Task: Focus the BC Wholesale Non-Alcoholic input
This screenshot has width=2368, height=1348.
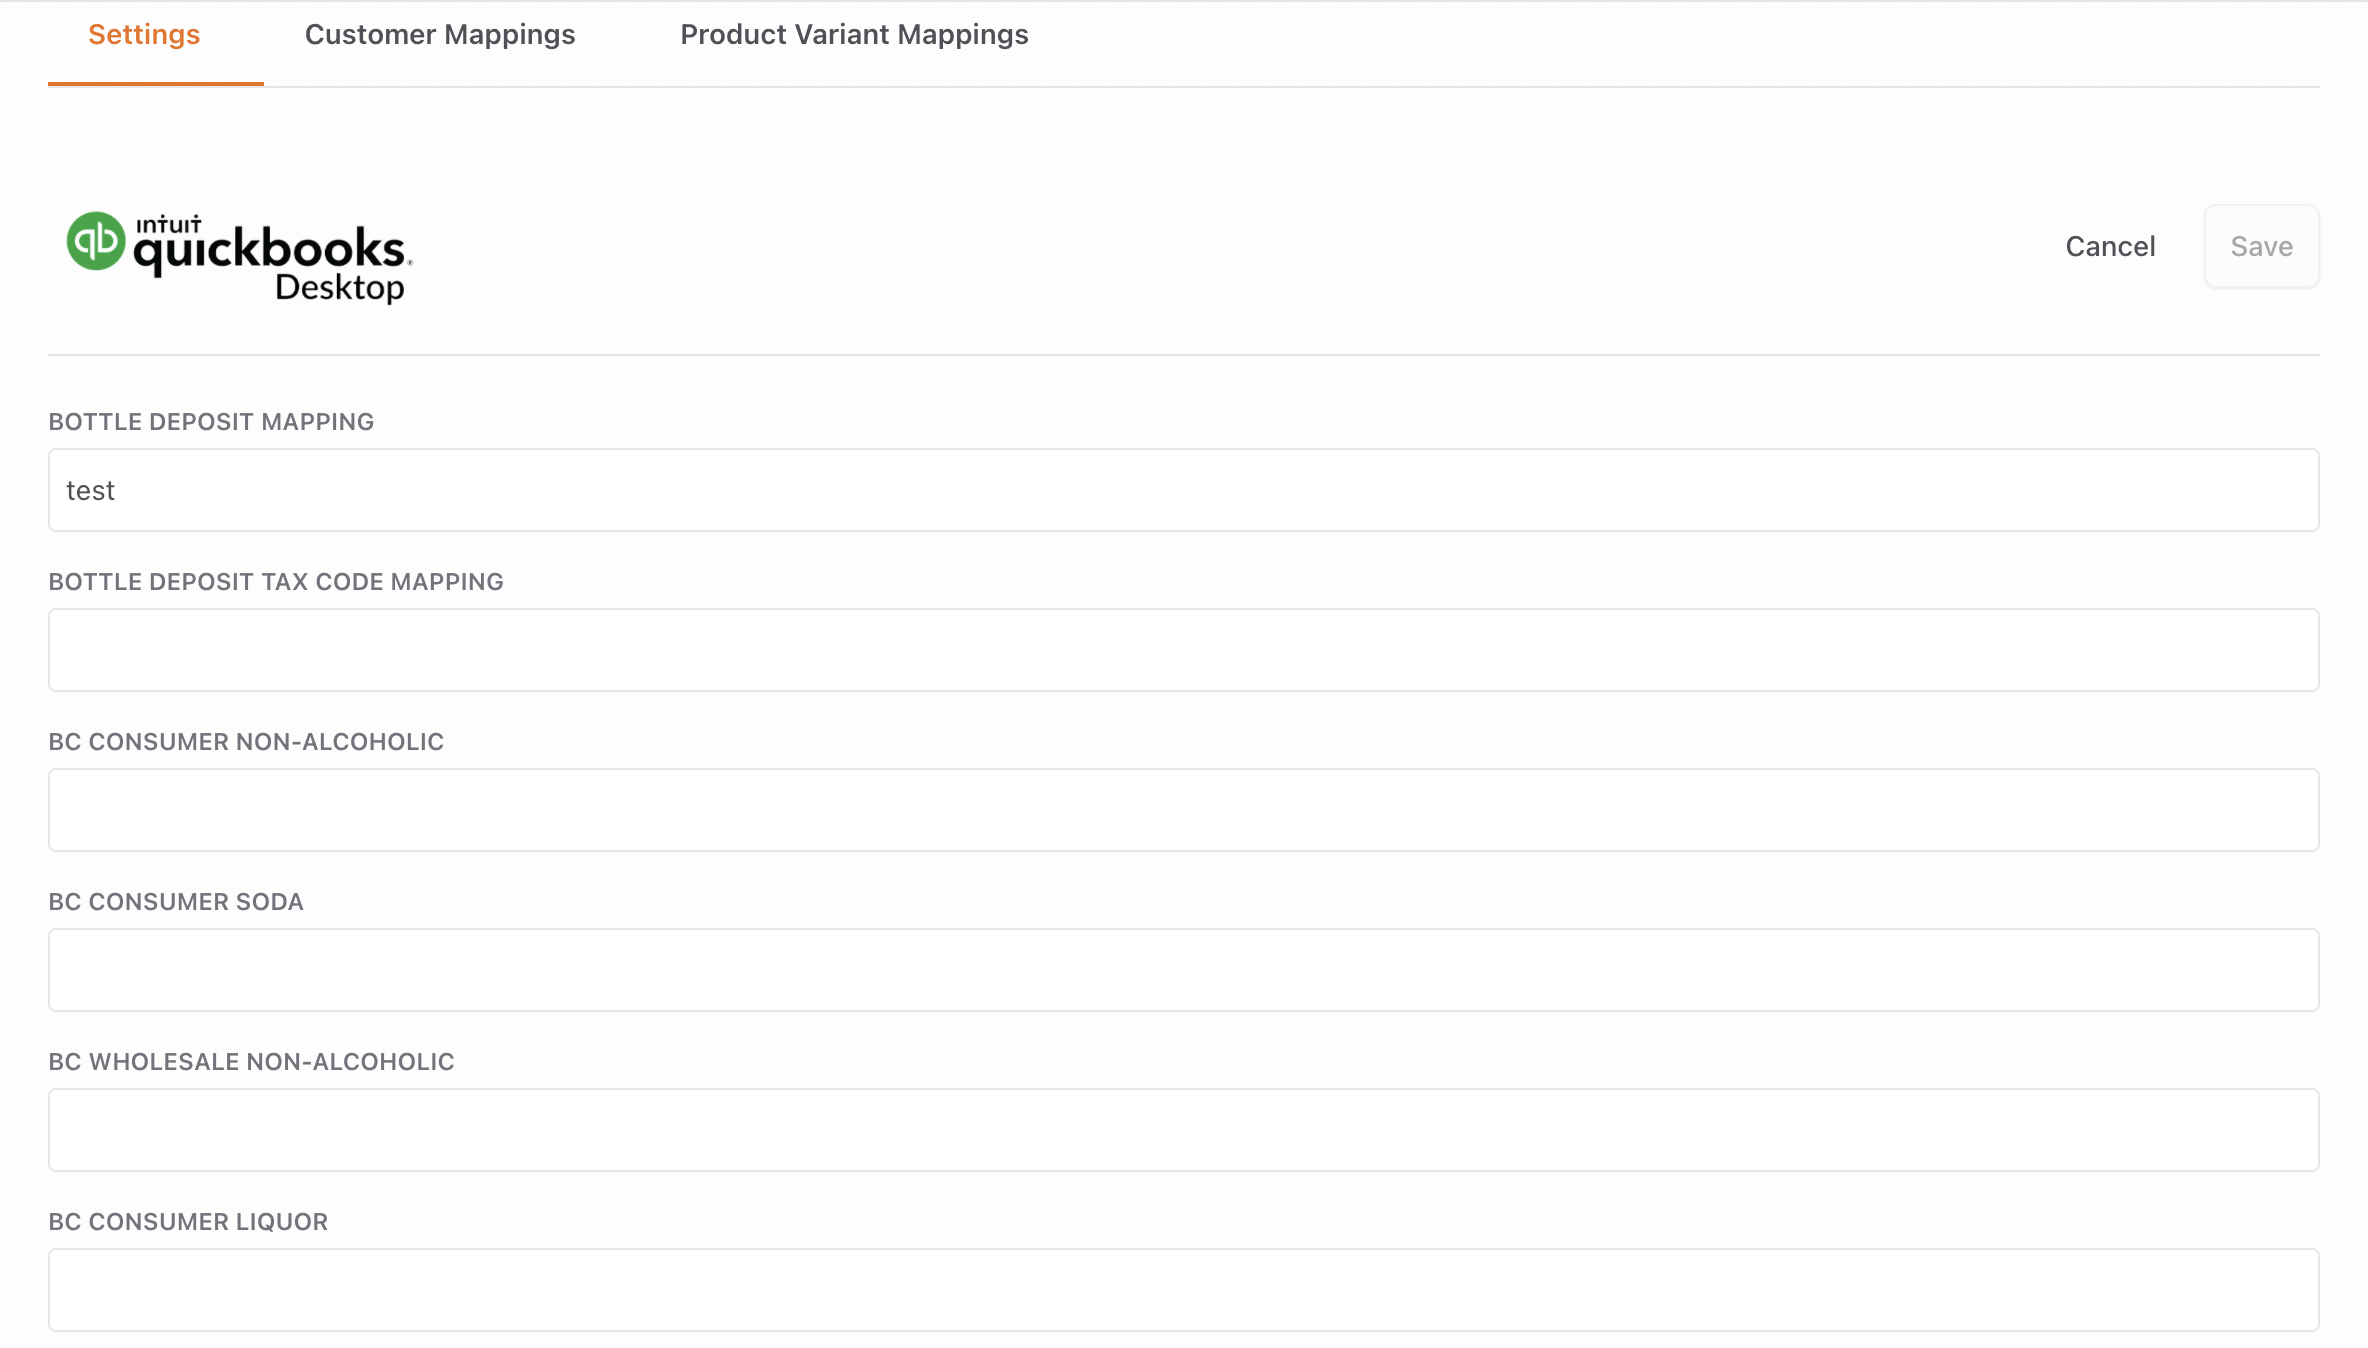Action: point(1183,1130)
